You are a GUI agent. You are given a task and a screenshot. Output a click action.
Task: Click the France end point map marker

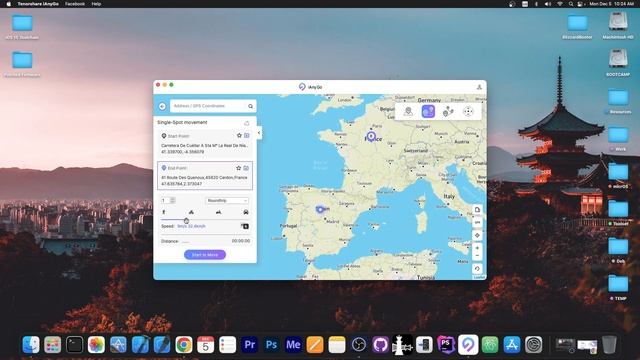pyautogui.click(x=371, y=136)
